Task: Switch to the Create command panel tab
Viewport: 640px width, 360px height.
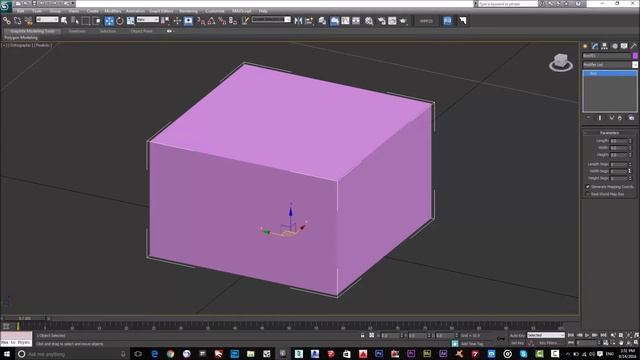Action: (x=585, y=46)
